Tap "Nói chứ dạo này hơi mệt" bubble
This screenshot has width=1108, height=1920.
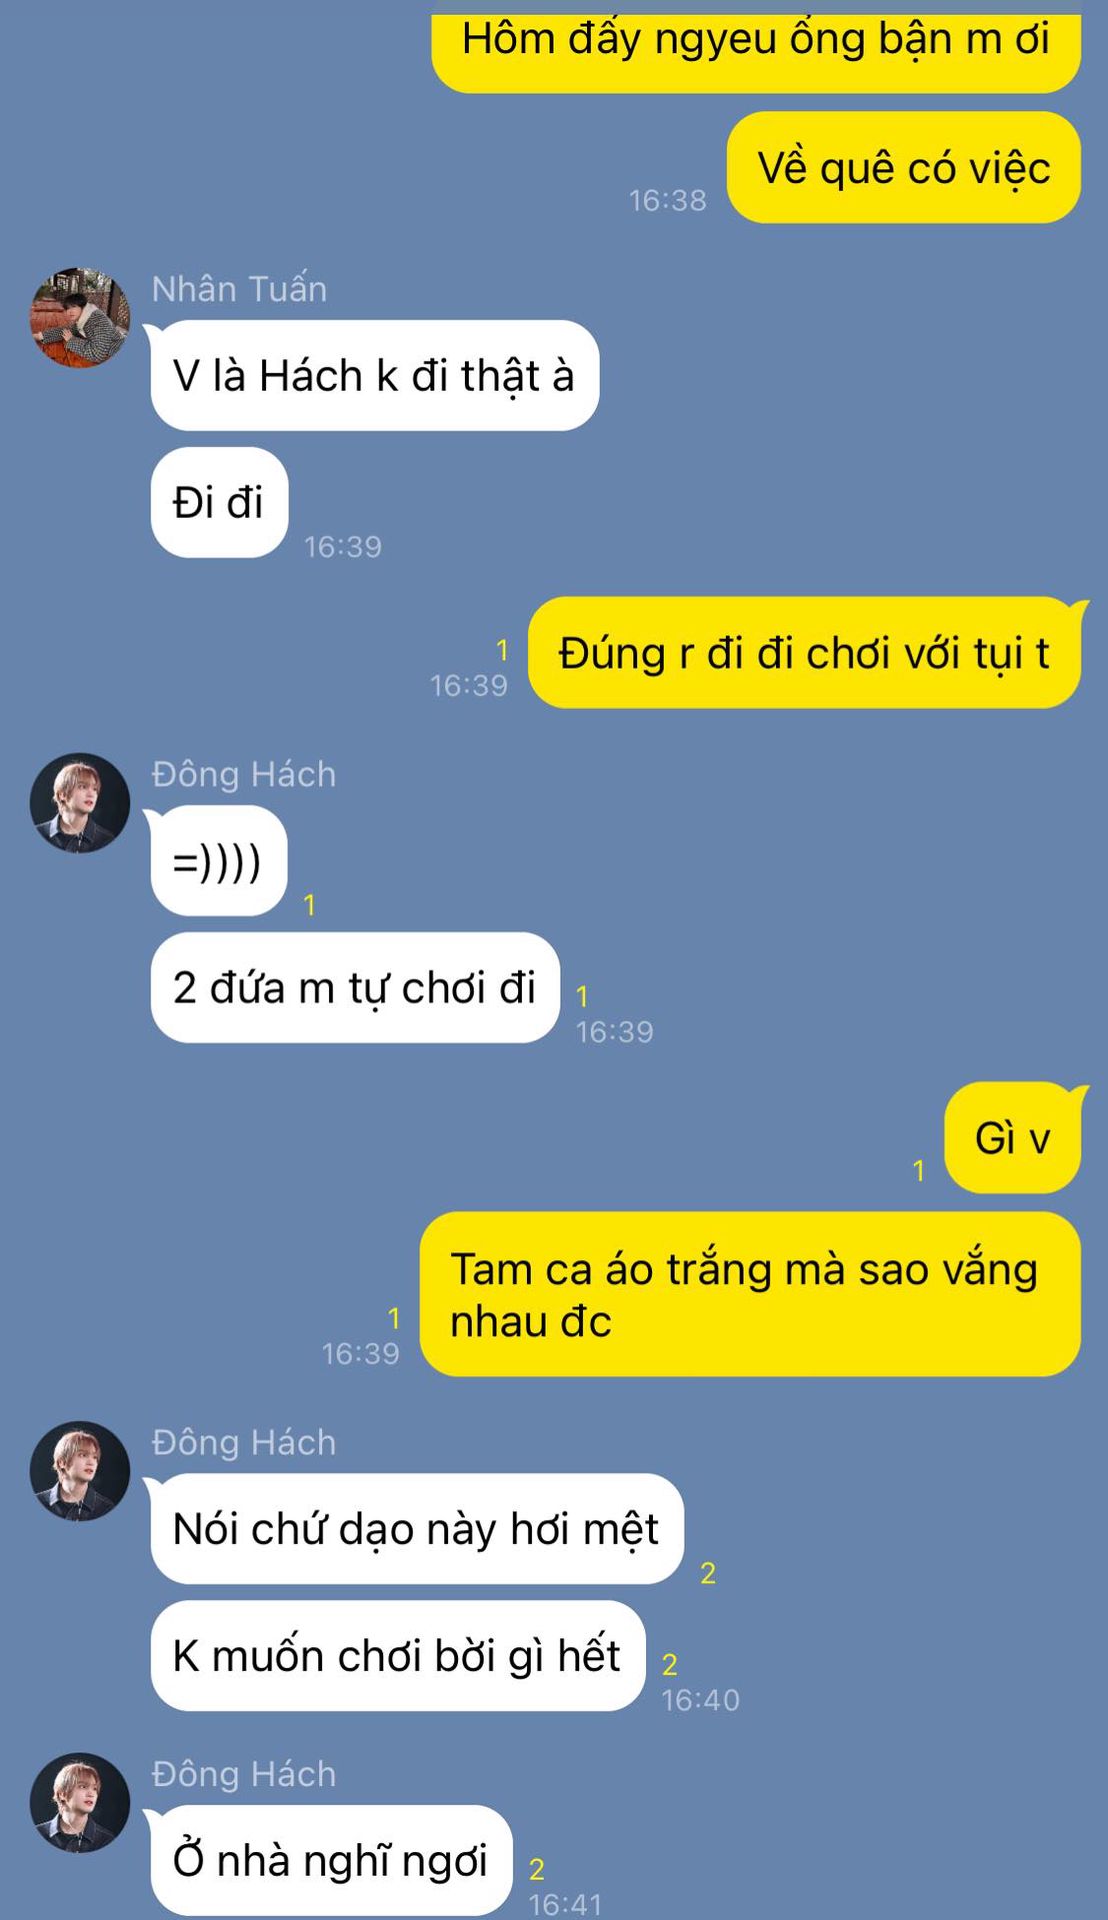point(417,1529)
